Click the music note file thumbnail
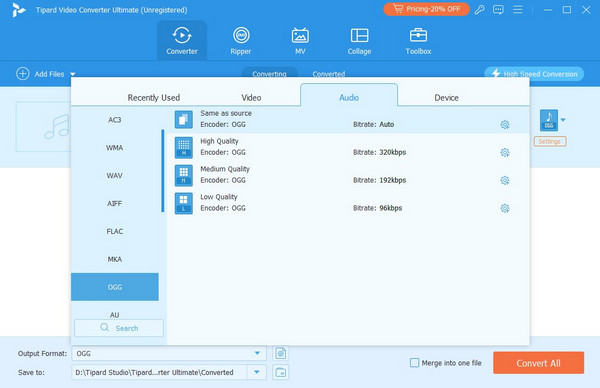600x388 pixels. pyautogui.click(x=43, y=127)
